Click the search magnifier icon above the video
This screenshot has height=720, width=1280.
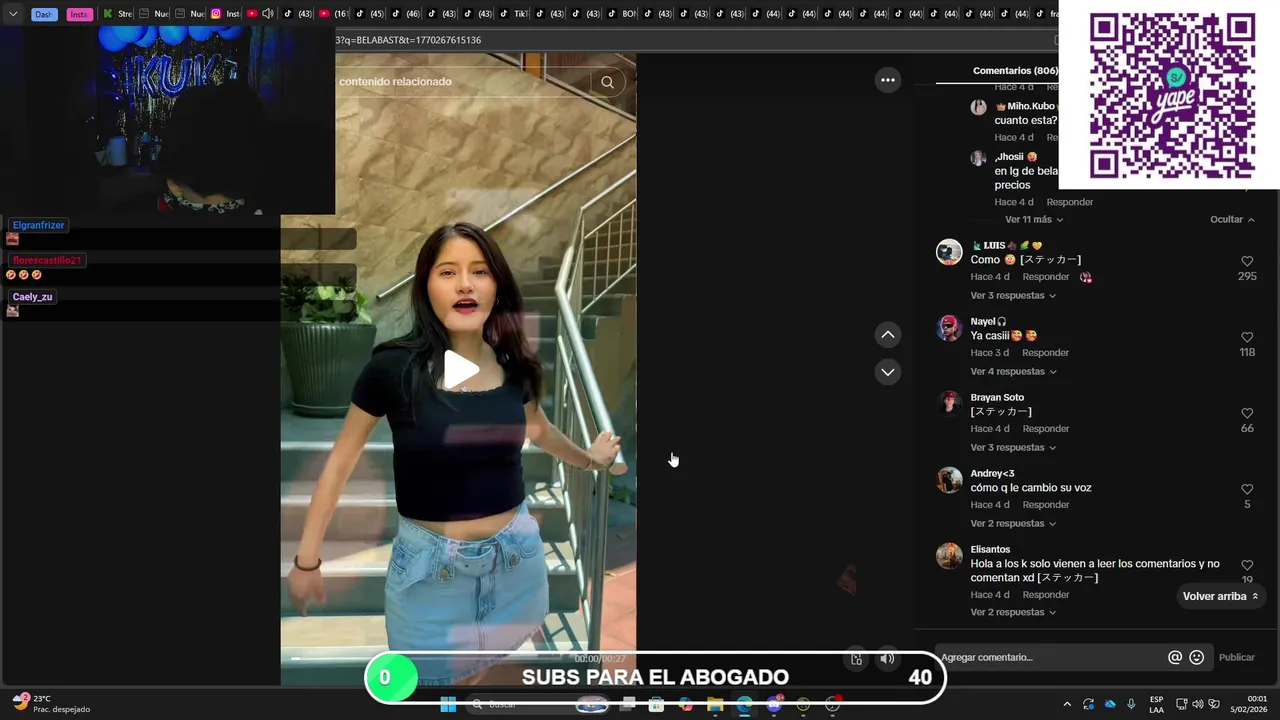pyautogui.click(x=607, y=82)
